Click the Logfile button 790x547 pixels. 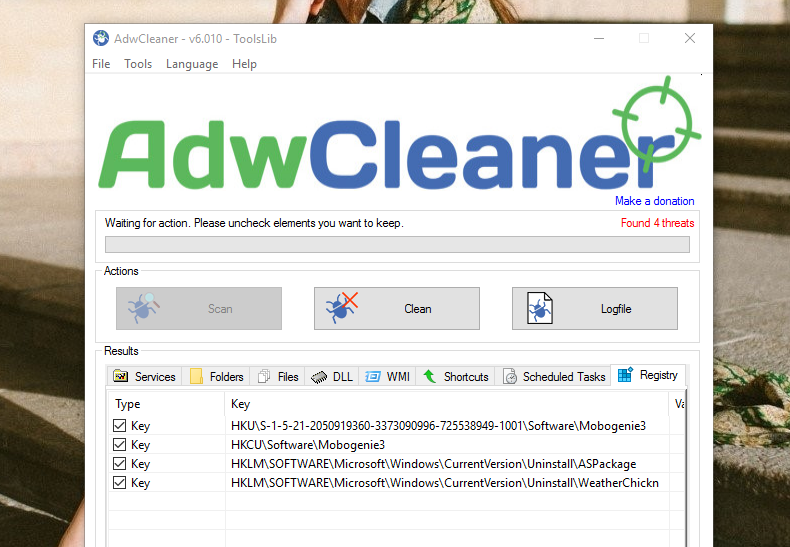tap(595, 308)
